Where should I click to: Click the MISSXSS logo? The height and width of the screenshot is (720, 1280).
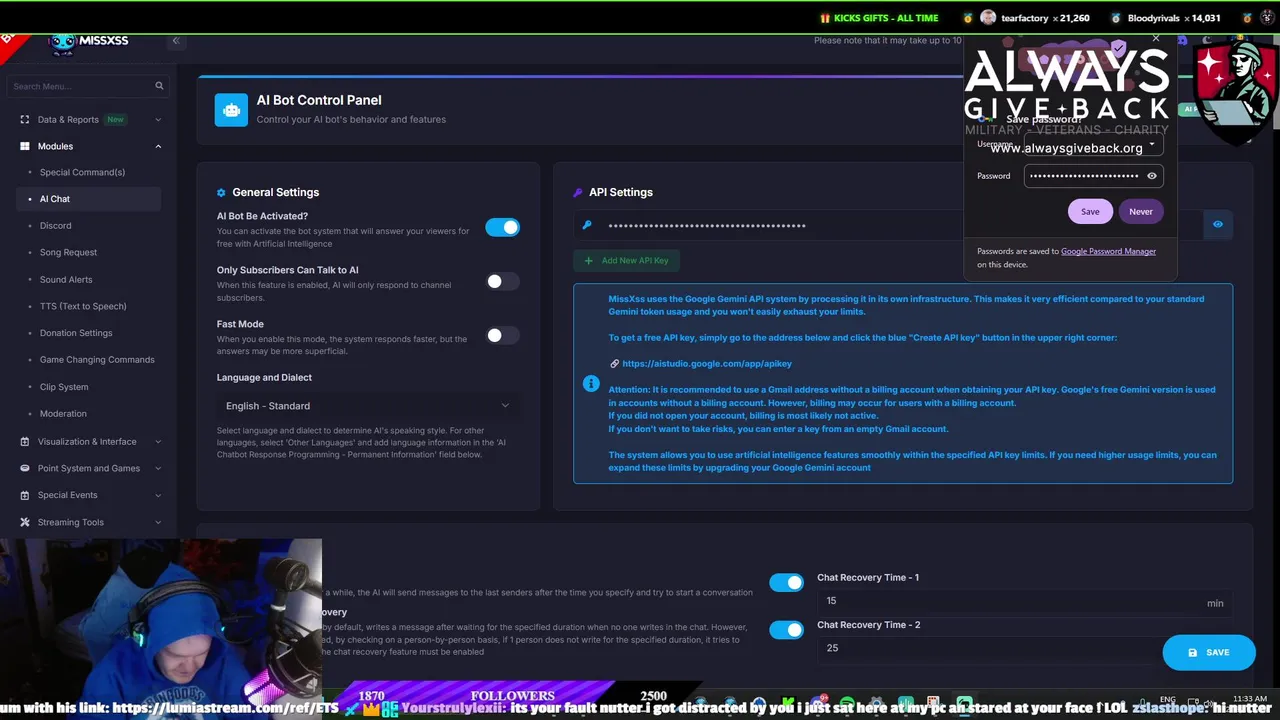(x=90, y=41)
